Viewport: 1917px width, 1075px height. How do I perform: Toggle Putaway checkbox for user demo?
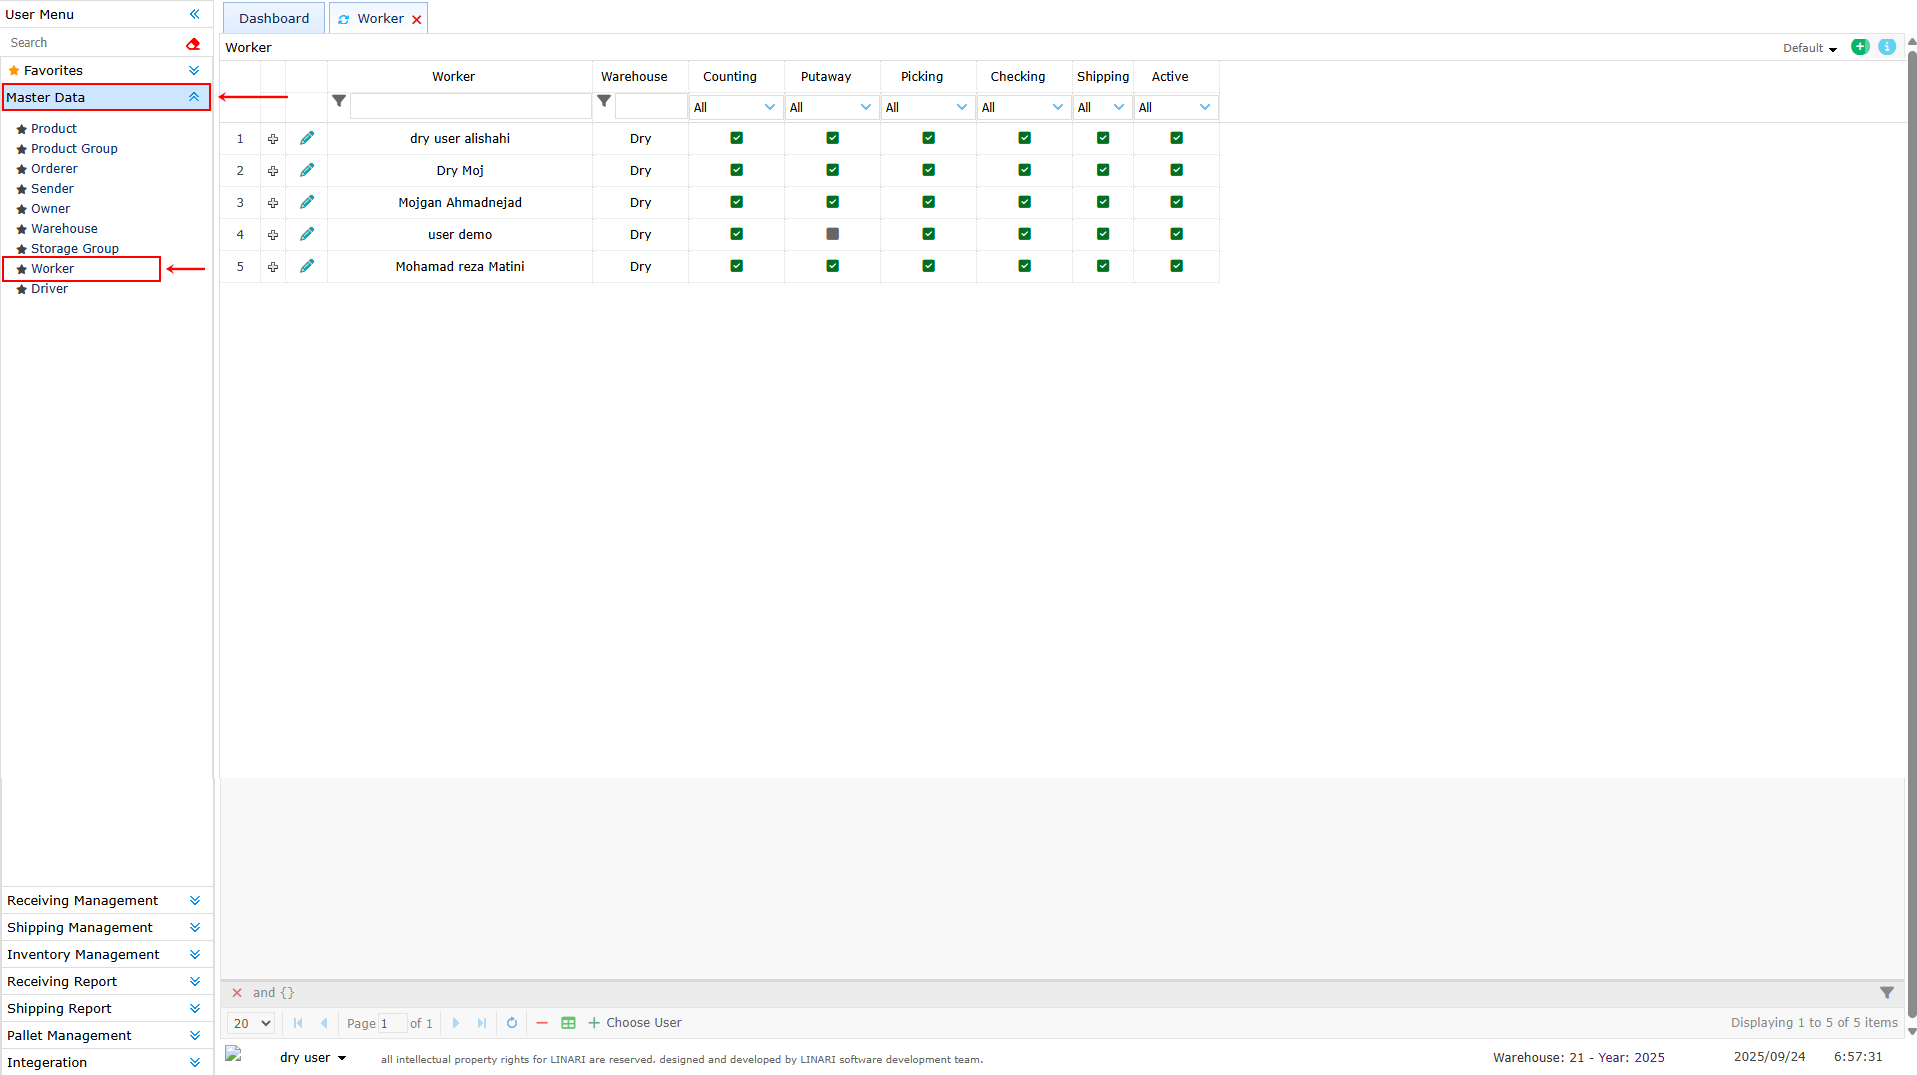pyautogui.click(x=832, y=234)
